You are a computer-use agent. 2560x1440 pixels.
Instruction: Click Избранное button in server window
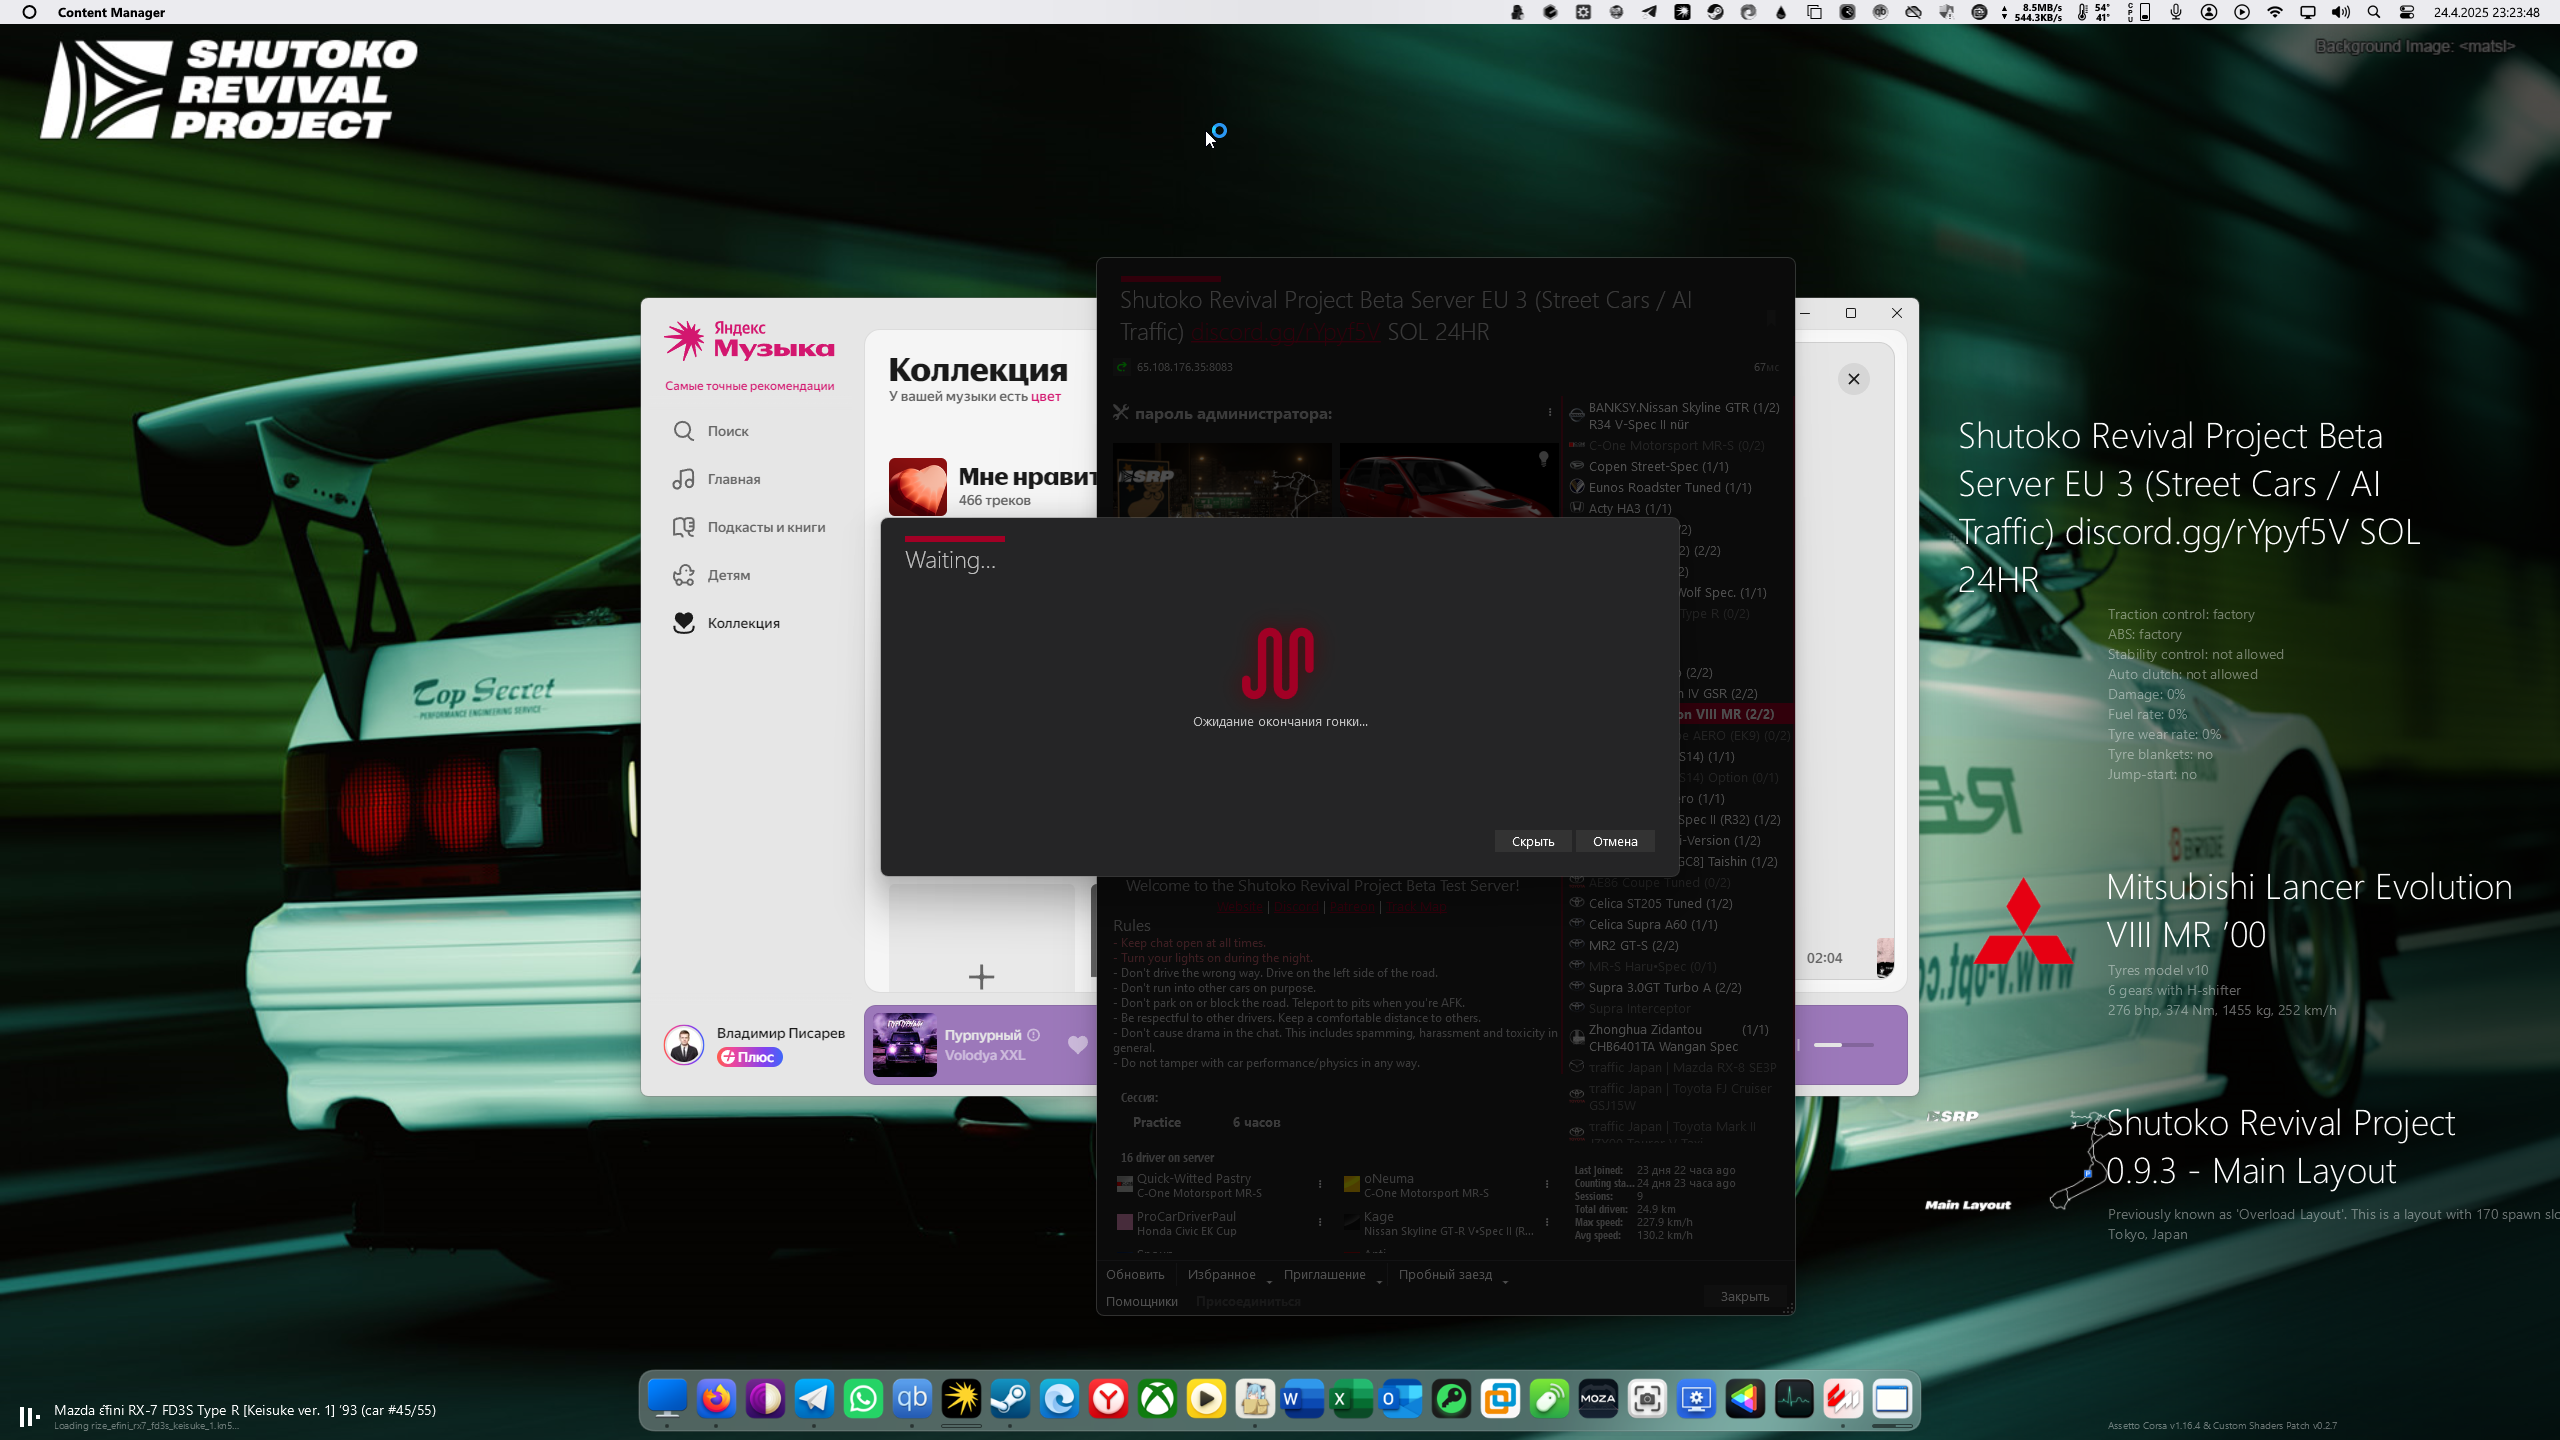(x=1221, y=1275)
